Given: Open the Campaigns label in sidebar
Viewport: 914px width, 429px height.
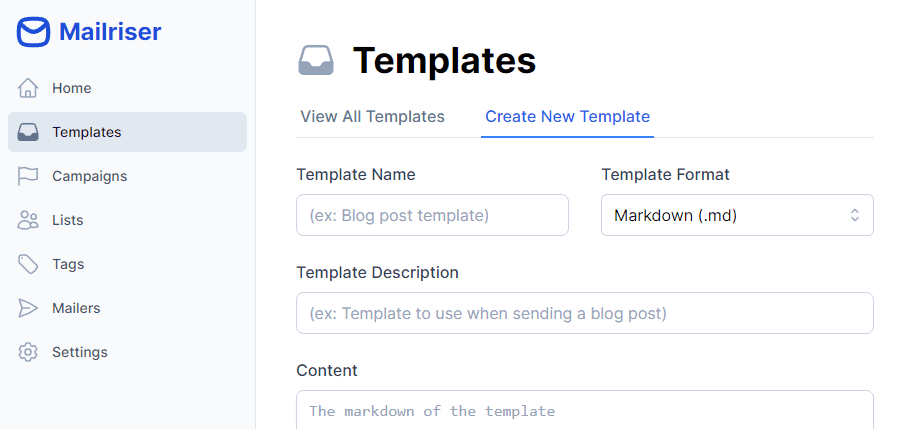Looking at the screenshot, I should pyautogui.click(x=90, y=176).
